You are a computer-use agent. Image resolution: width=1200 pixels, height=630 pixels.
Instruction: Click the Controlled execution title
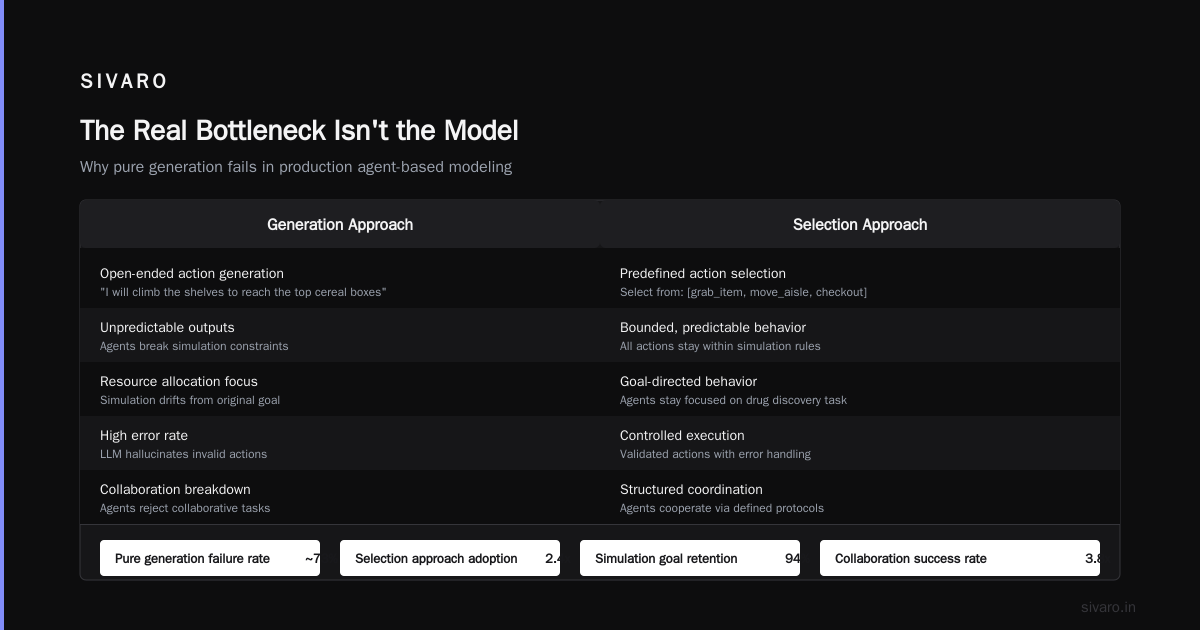(682, 436)
